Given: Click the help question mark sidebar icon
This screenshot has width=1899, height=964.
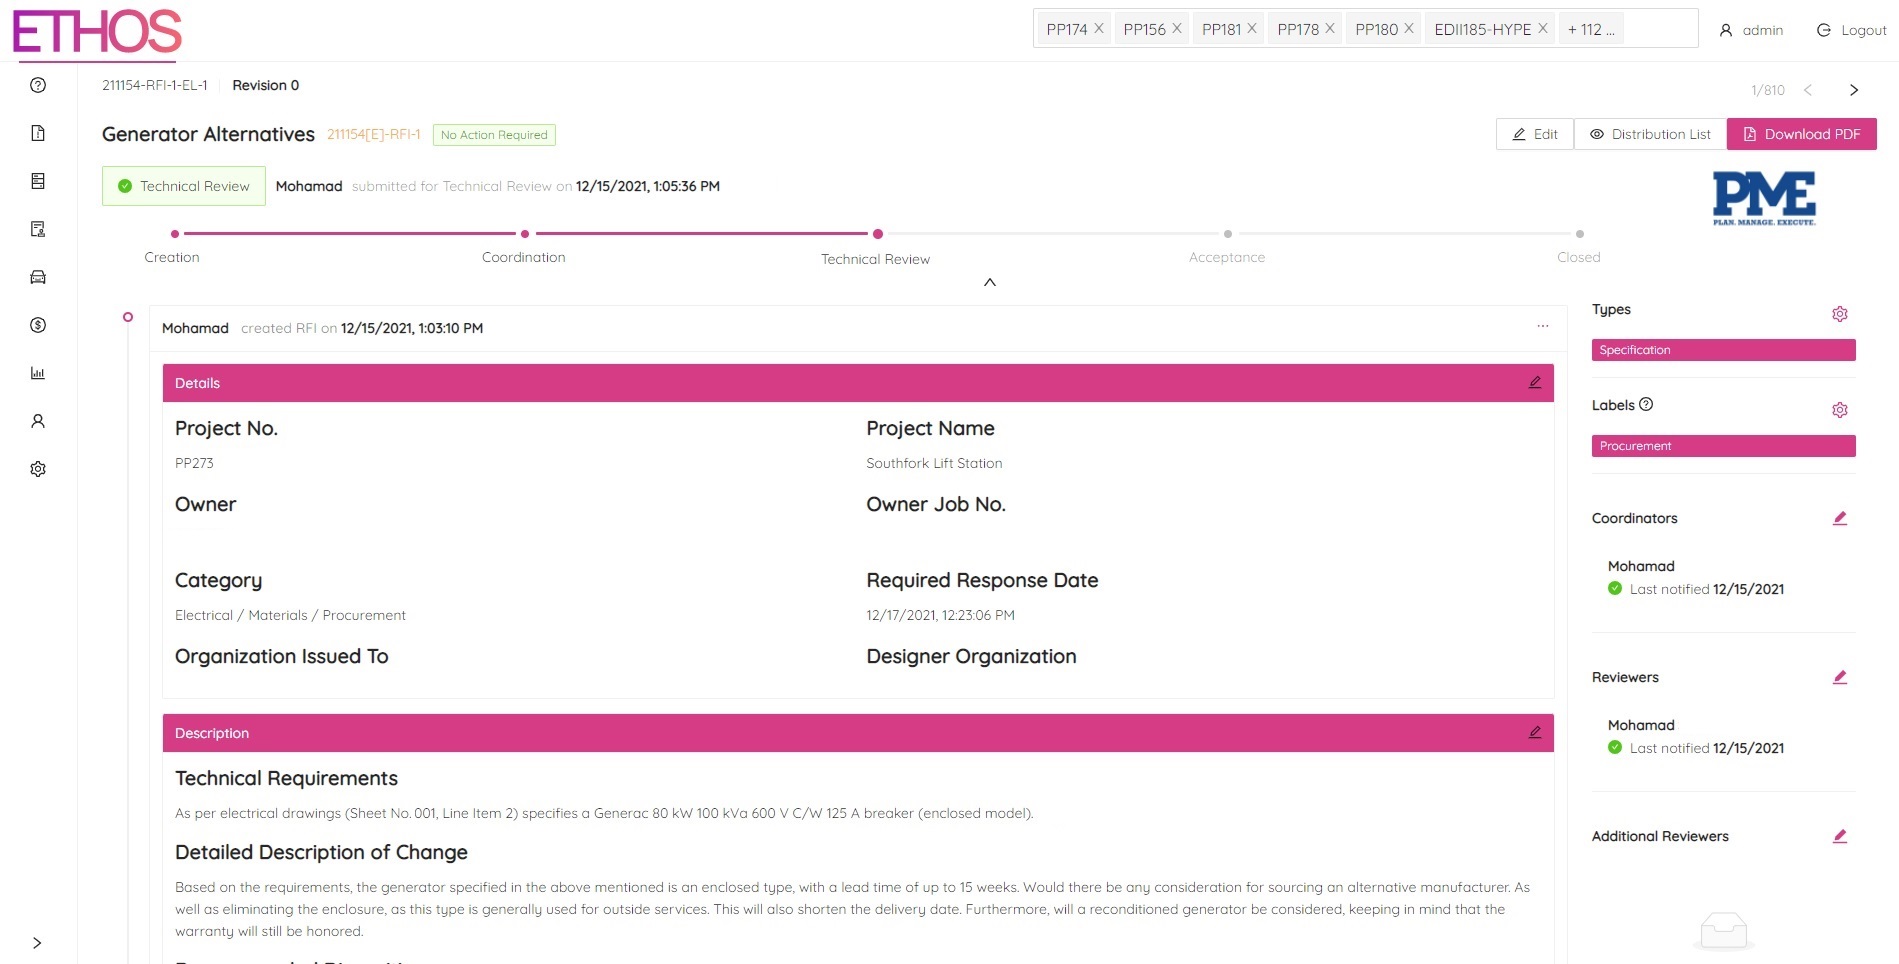Looking at the screenshot, I should point(38,85).
